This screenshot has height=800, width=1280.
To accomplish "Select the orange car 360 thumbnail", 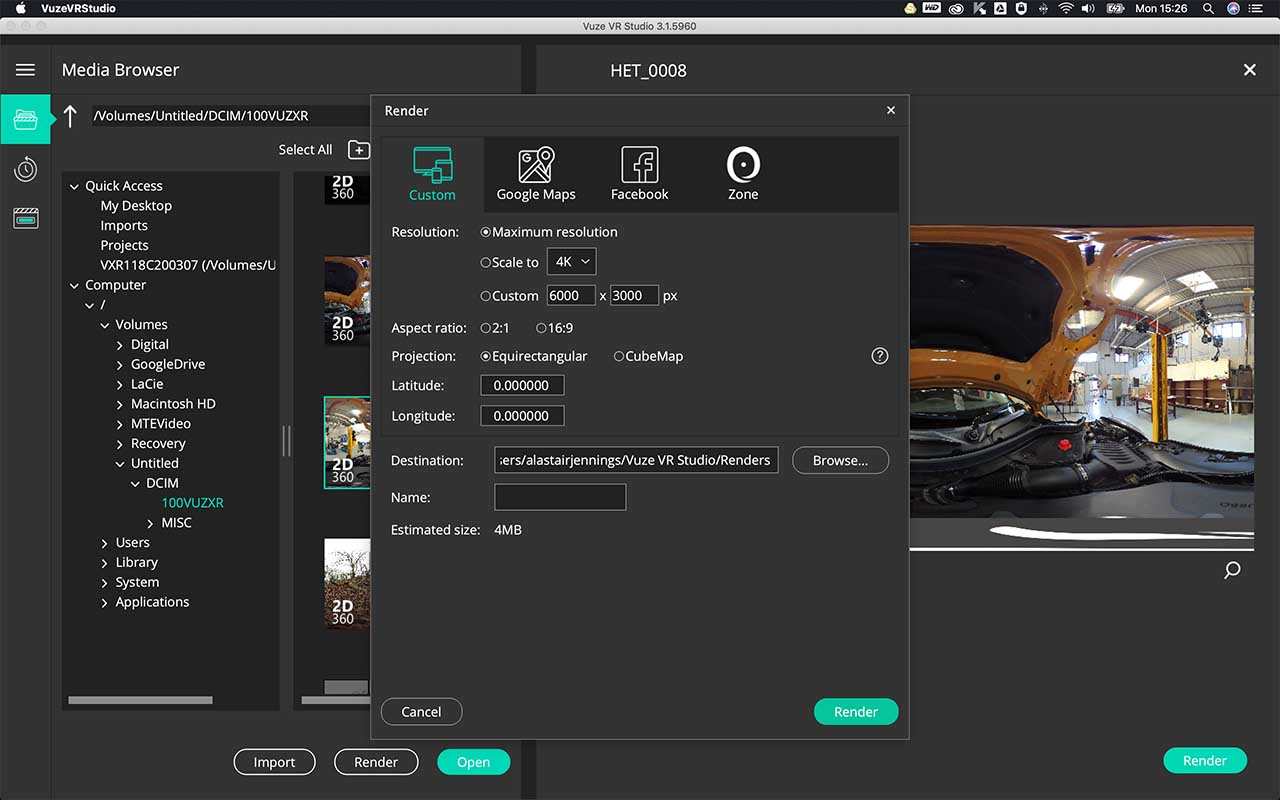I will click(x=347, y=301).
